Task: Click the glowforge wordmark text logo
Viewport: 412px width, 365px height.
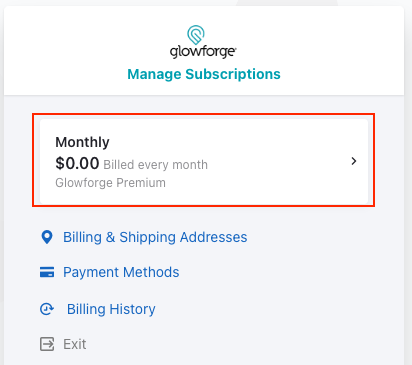Action: tap(203, 52)
